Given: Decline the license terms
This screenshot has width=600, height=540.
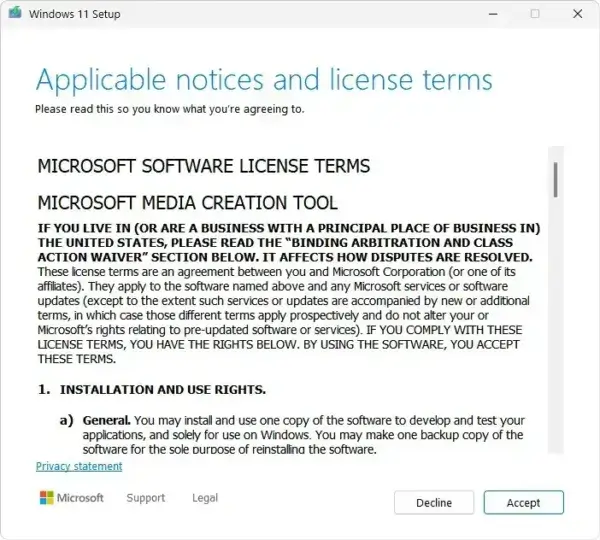Looking at the screenshot, I should (x=434, y=502).
